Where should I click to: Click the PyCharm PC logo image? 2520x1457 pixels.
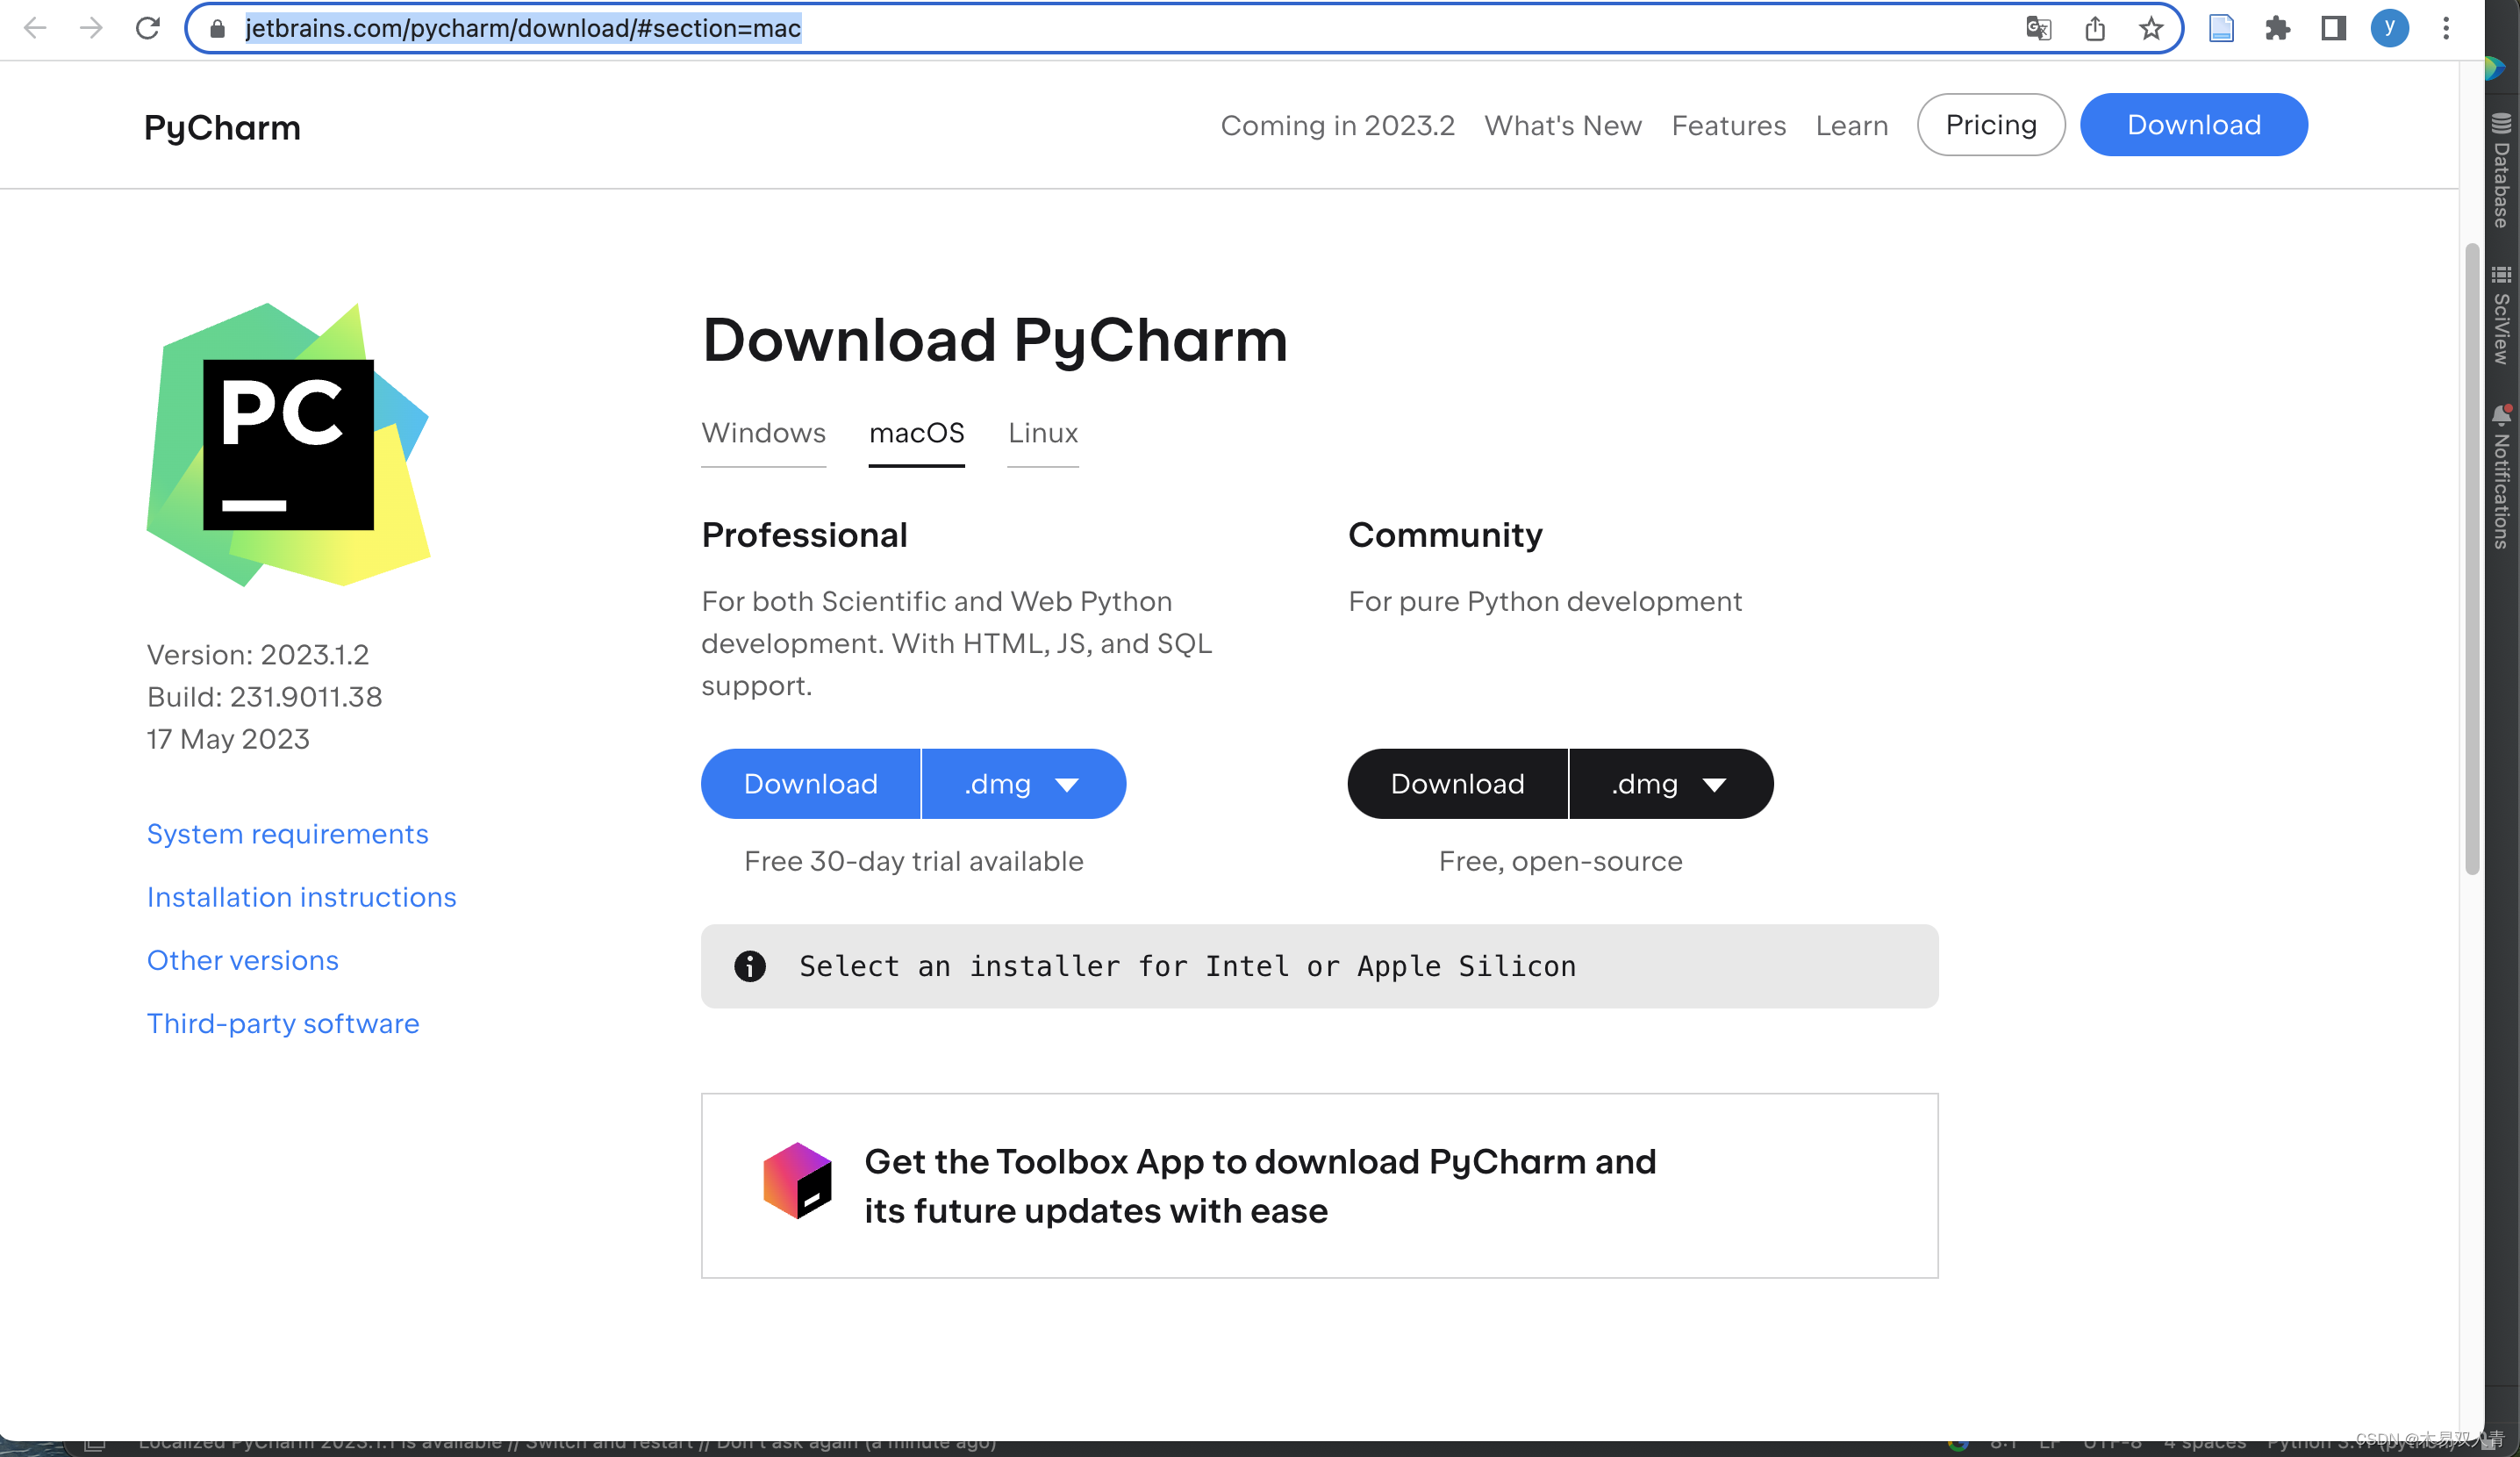click(288, 444)
